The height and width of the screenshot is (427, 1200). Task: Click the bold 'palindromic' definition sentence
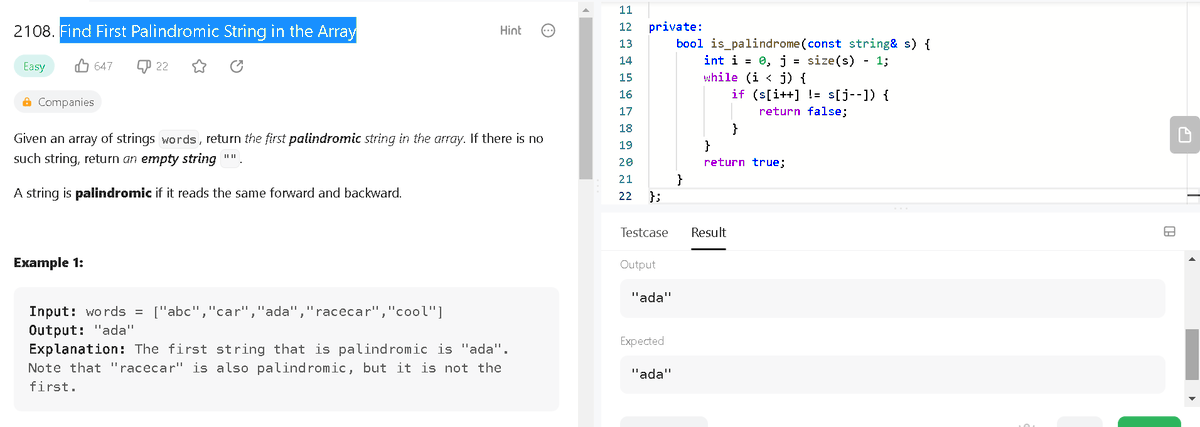point(207,192)
